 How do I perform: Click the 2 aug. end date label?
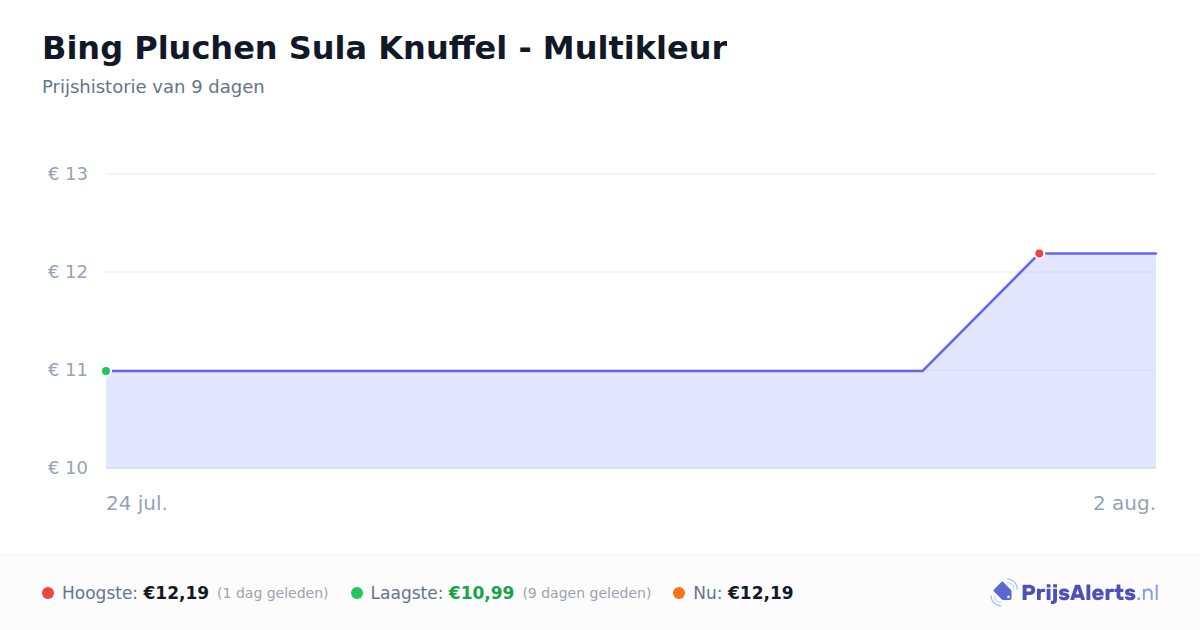[x=1124, y=503]
